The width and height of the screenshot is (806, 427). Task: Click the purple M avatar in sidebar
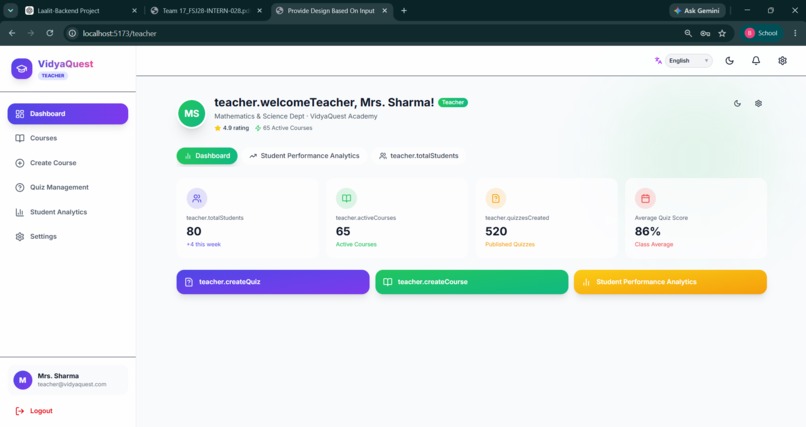tap(23, 380)
